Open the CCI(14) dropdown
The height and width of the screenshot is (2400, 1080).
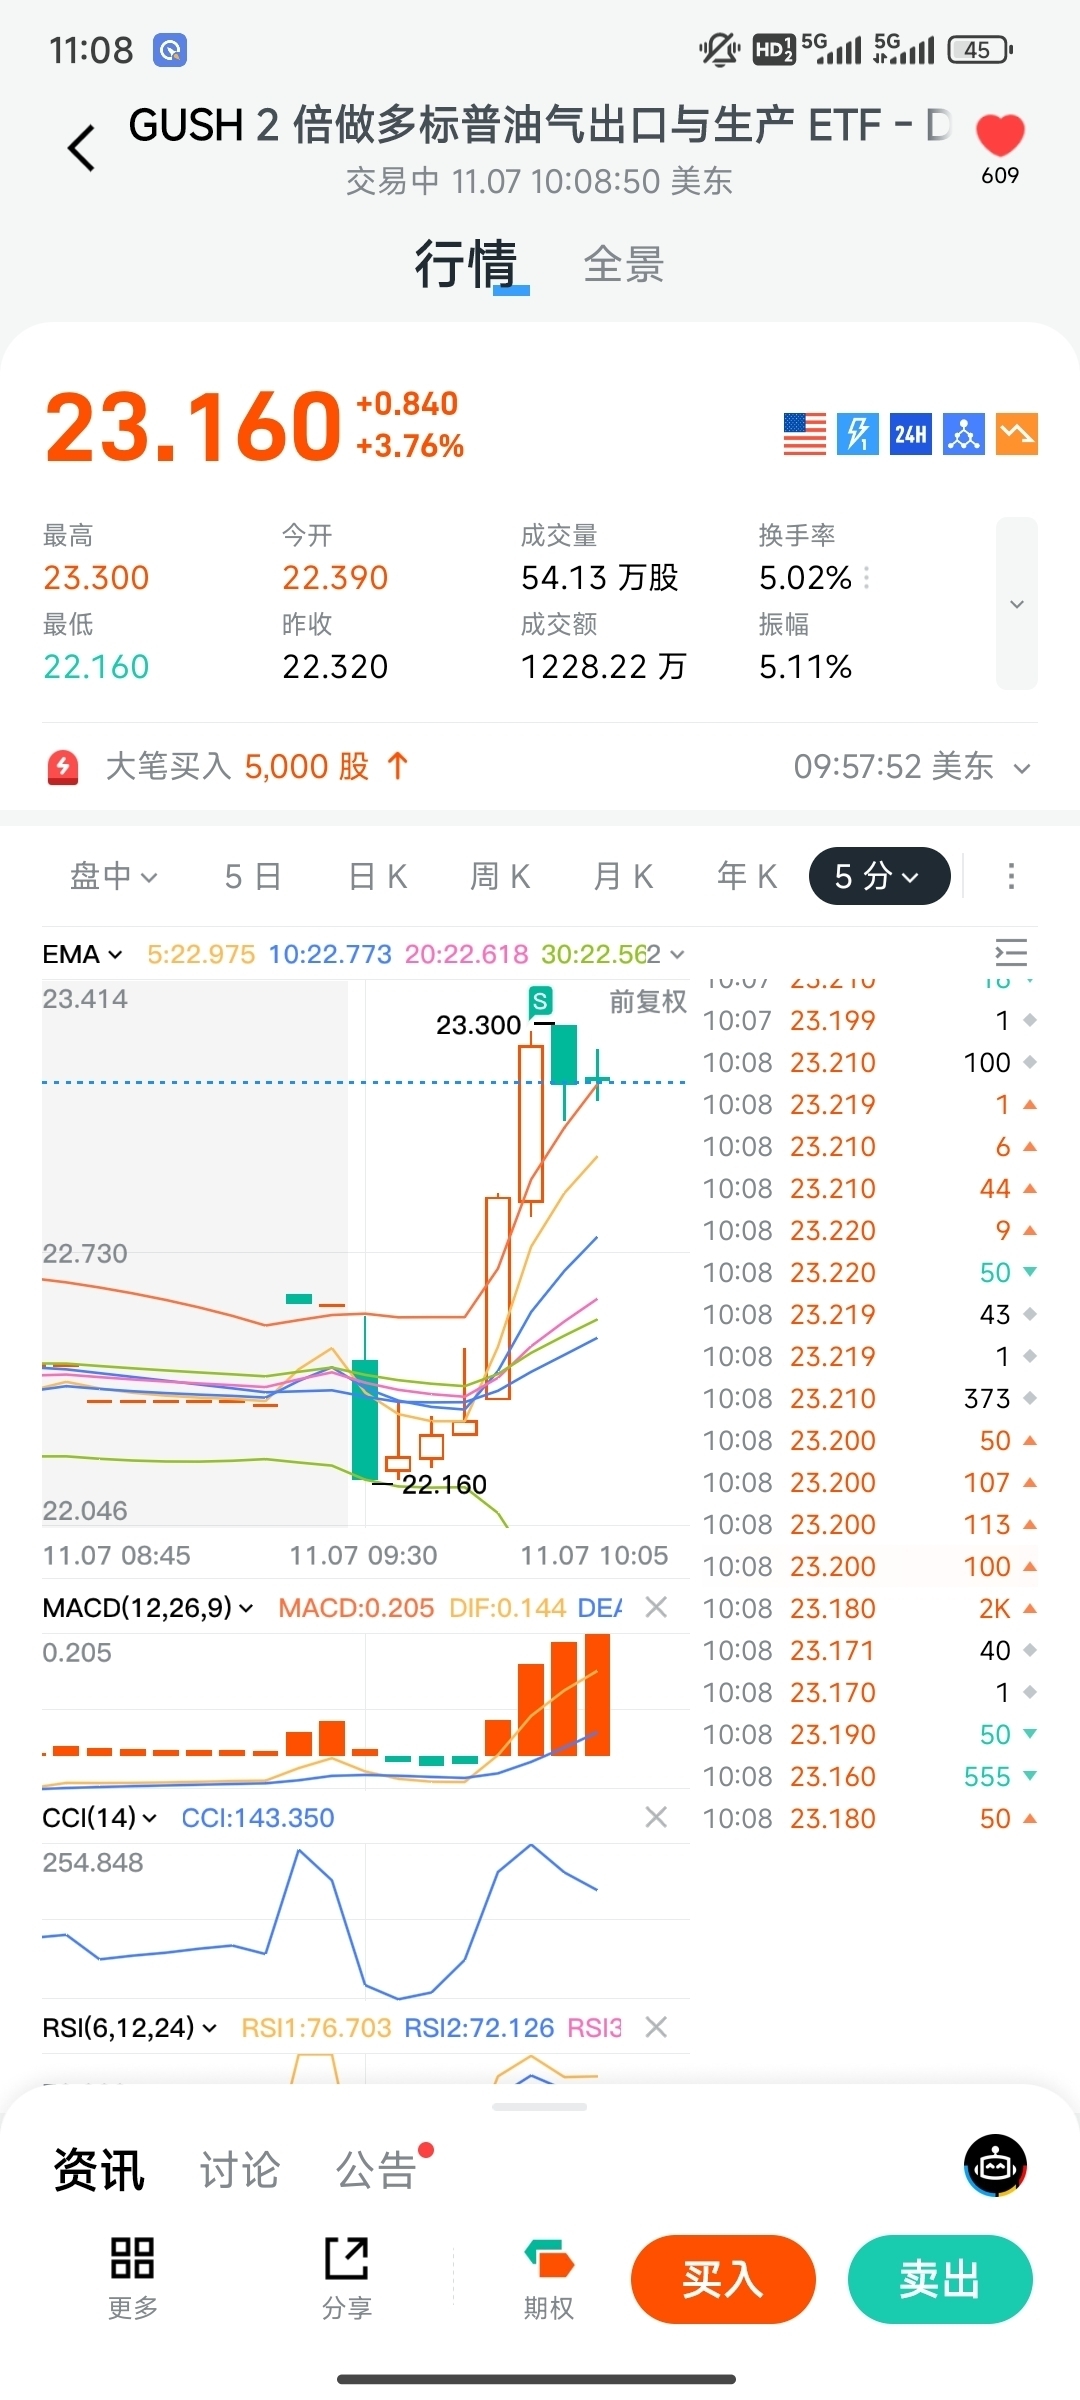pyautogui.click(x=99, y=1817)
